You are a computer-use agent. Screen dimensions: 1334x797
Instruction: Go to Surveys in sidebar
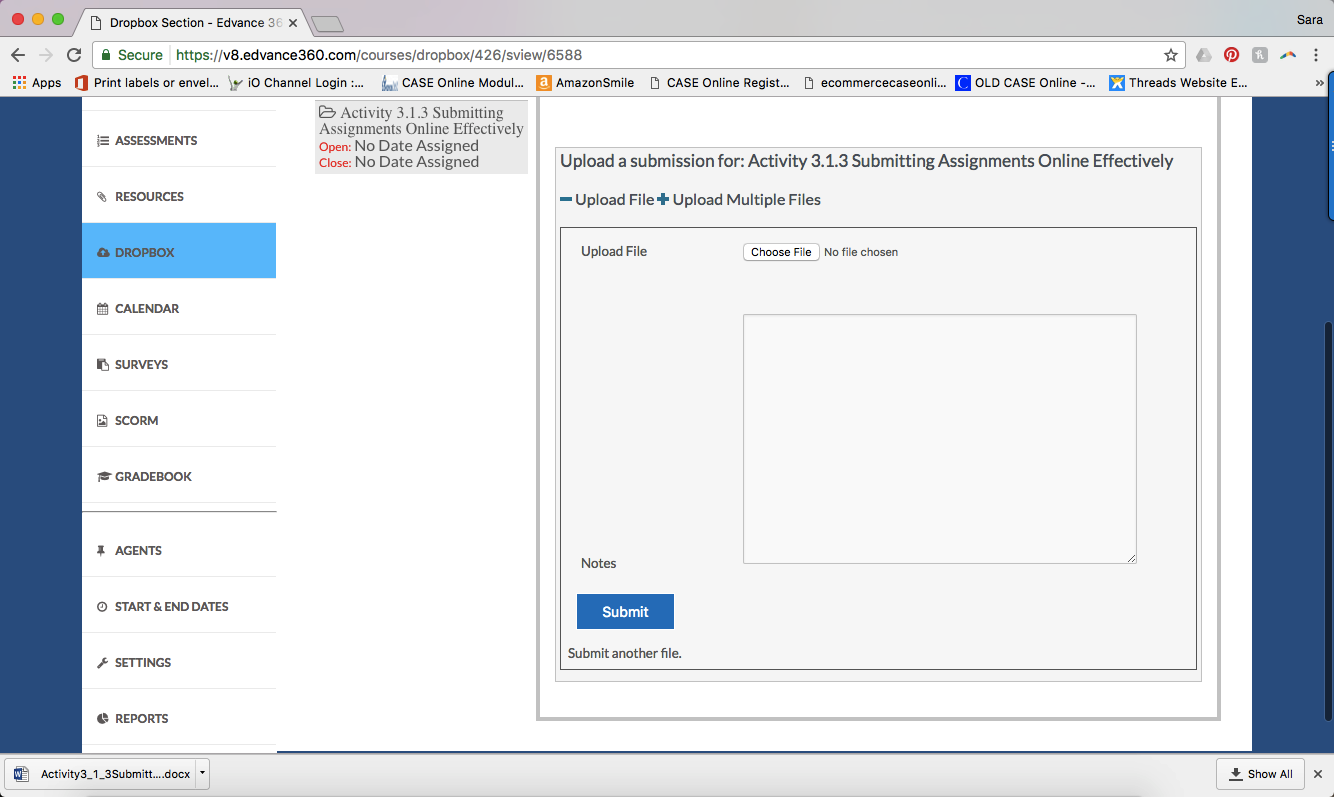(141, 365)
